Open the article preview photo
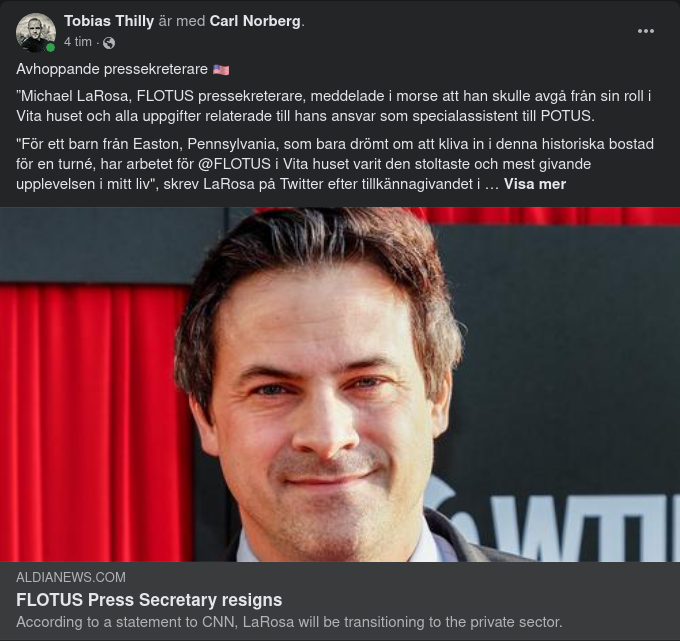Screen dimensions: 680x641 340,384
